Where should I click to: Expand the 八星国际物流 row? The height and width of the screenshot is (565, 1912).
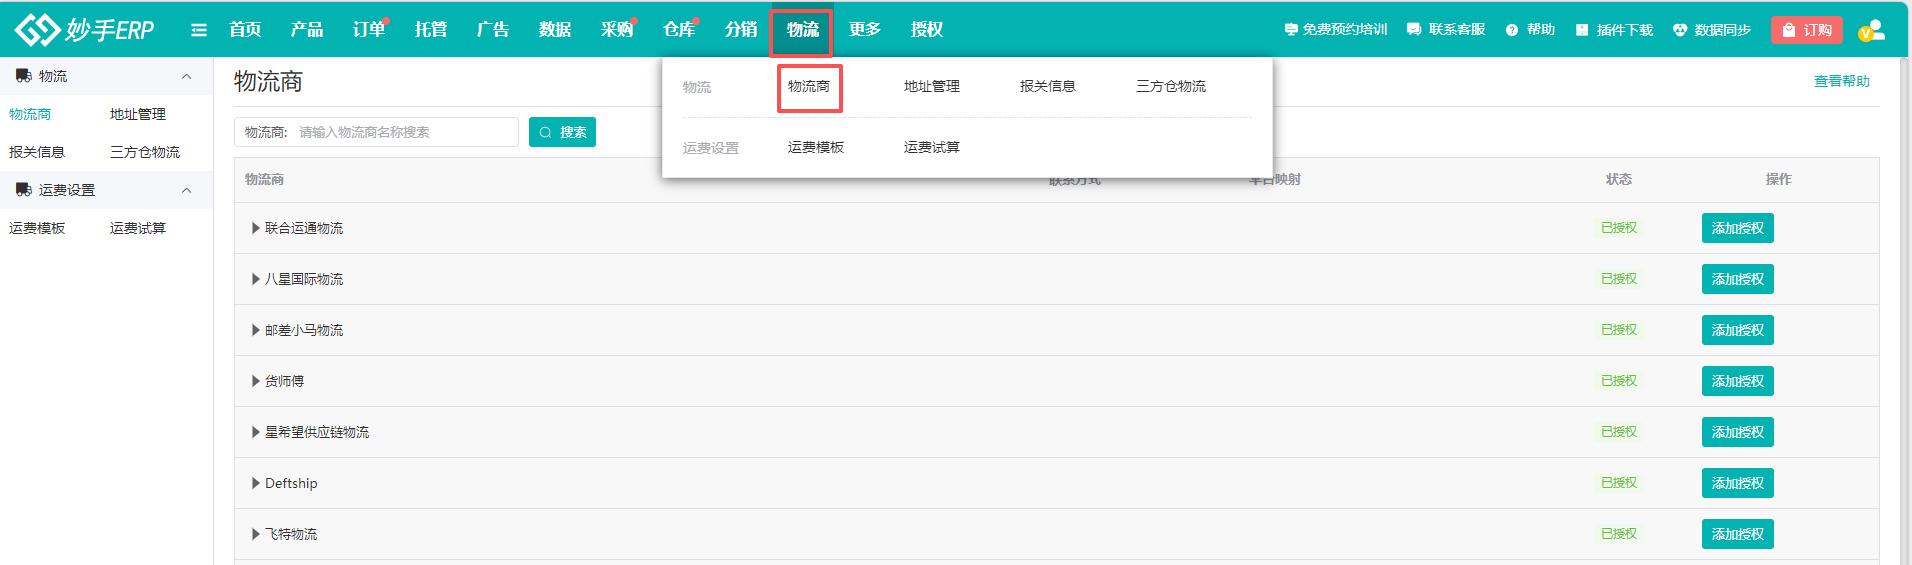(x=256, y=279)
